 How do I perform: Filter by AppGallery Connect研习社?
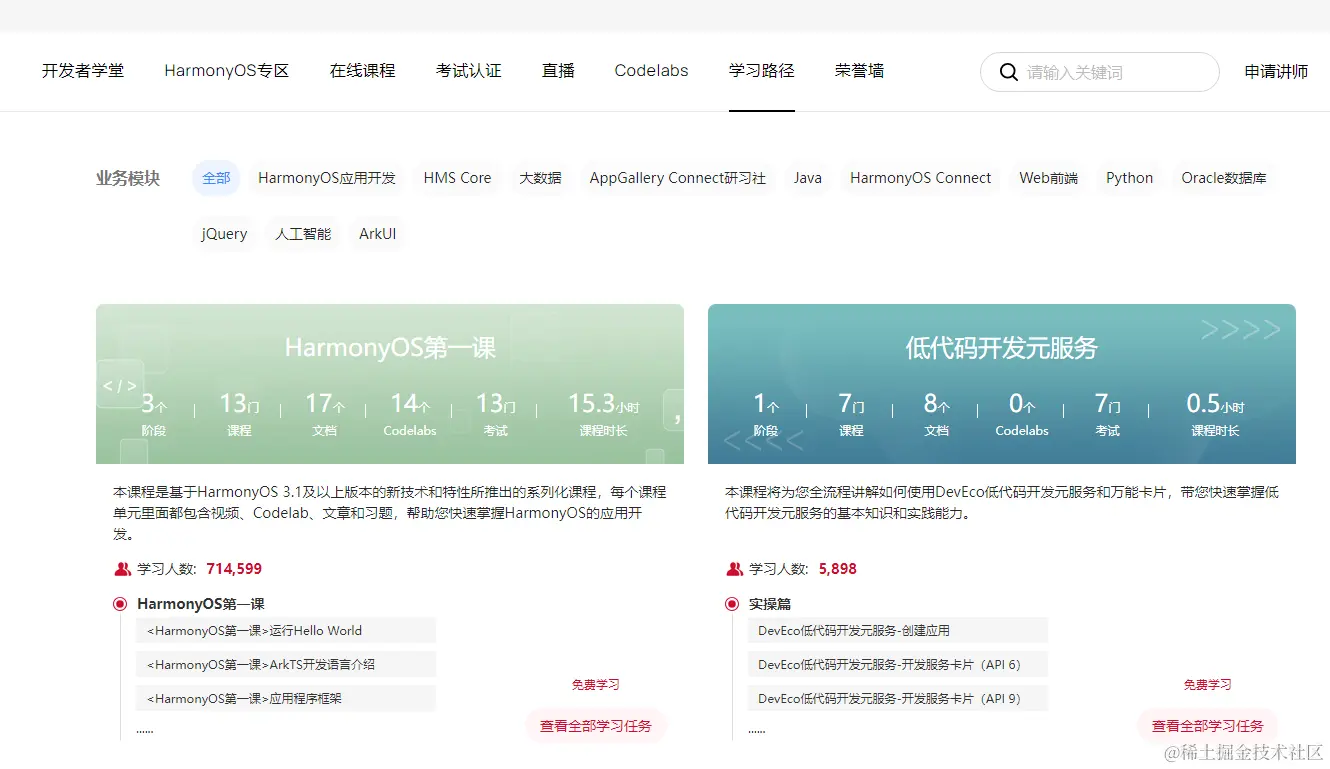pyautogui.click(x=678, y=178)
